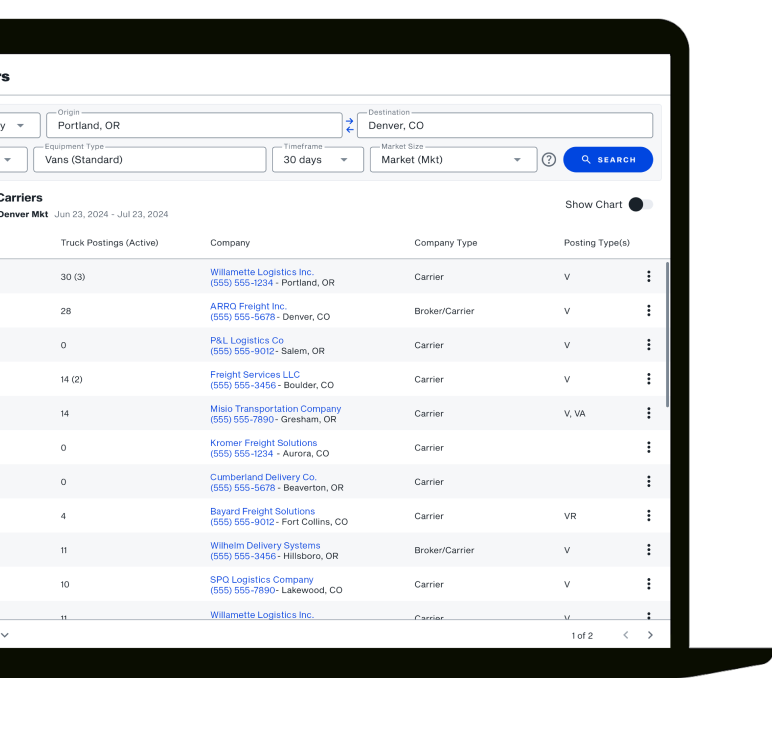Open row menu for ARRQ Freight Inc.
The height and width of the screenshot is (732, 772).
pyautogui.click(x=648, y=311)
